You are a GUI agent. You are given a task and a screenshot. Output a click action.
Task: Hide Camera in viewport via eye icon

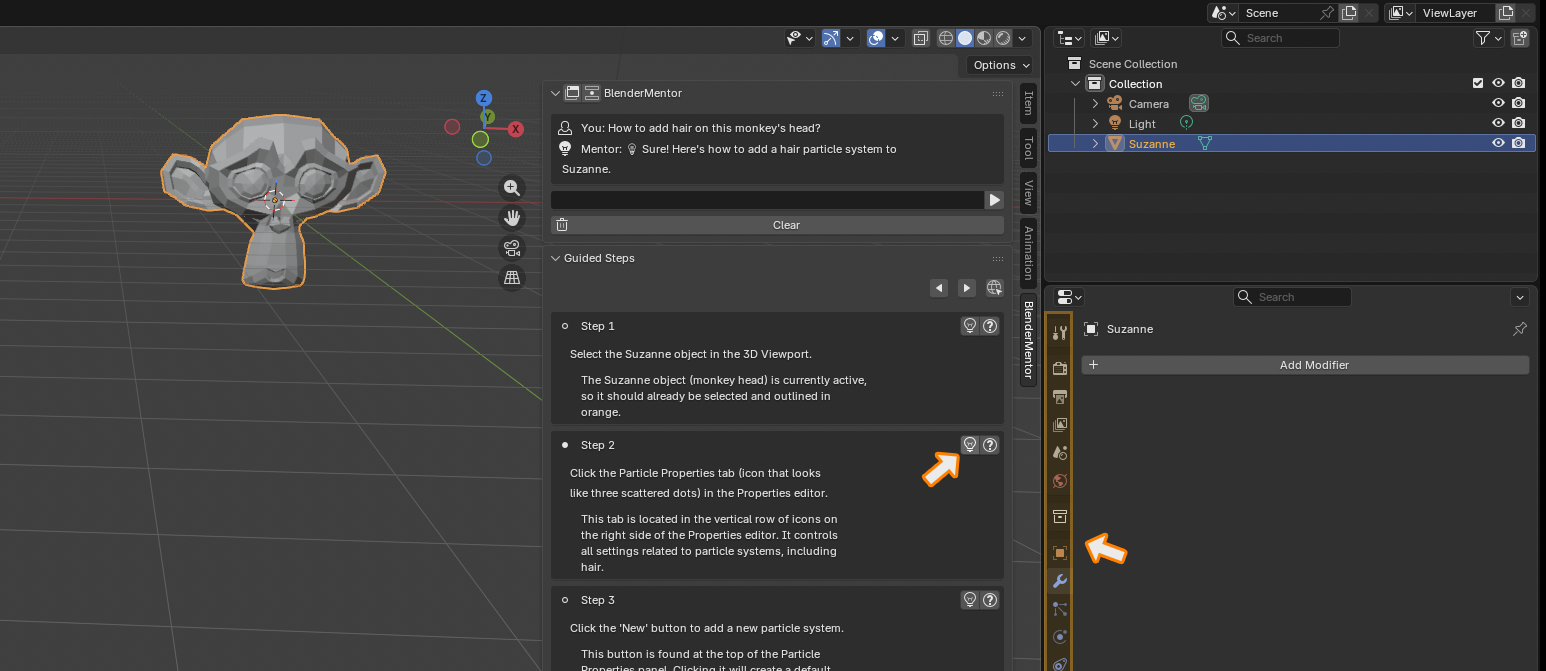pos(1498,104)
